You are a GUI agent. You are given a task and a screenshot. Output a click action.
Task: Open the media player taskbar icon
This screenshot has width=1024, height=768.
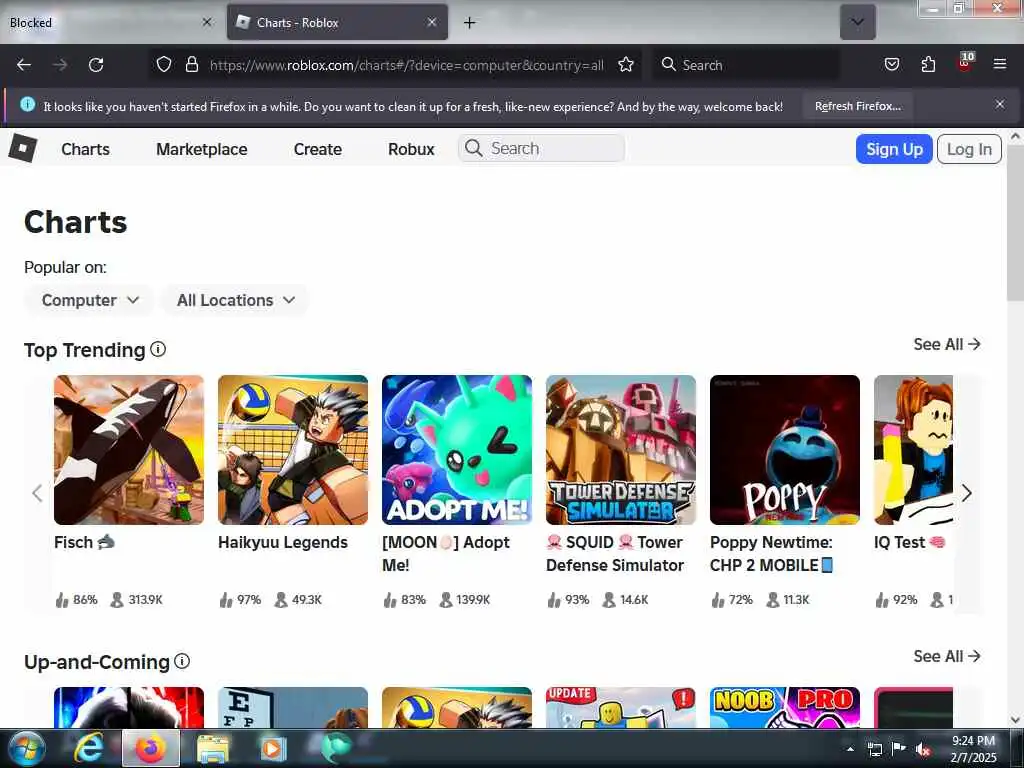[274, 748]
